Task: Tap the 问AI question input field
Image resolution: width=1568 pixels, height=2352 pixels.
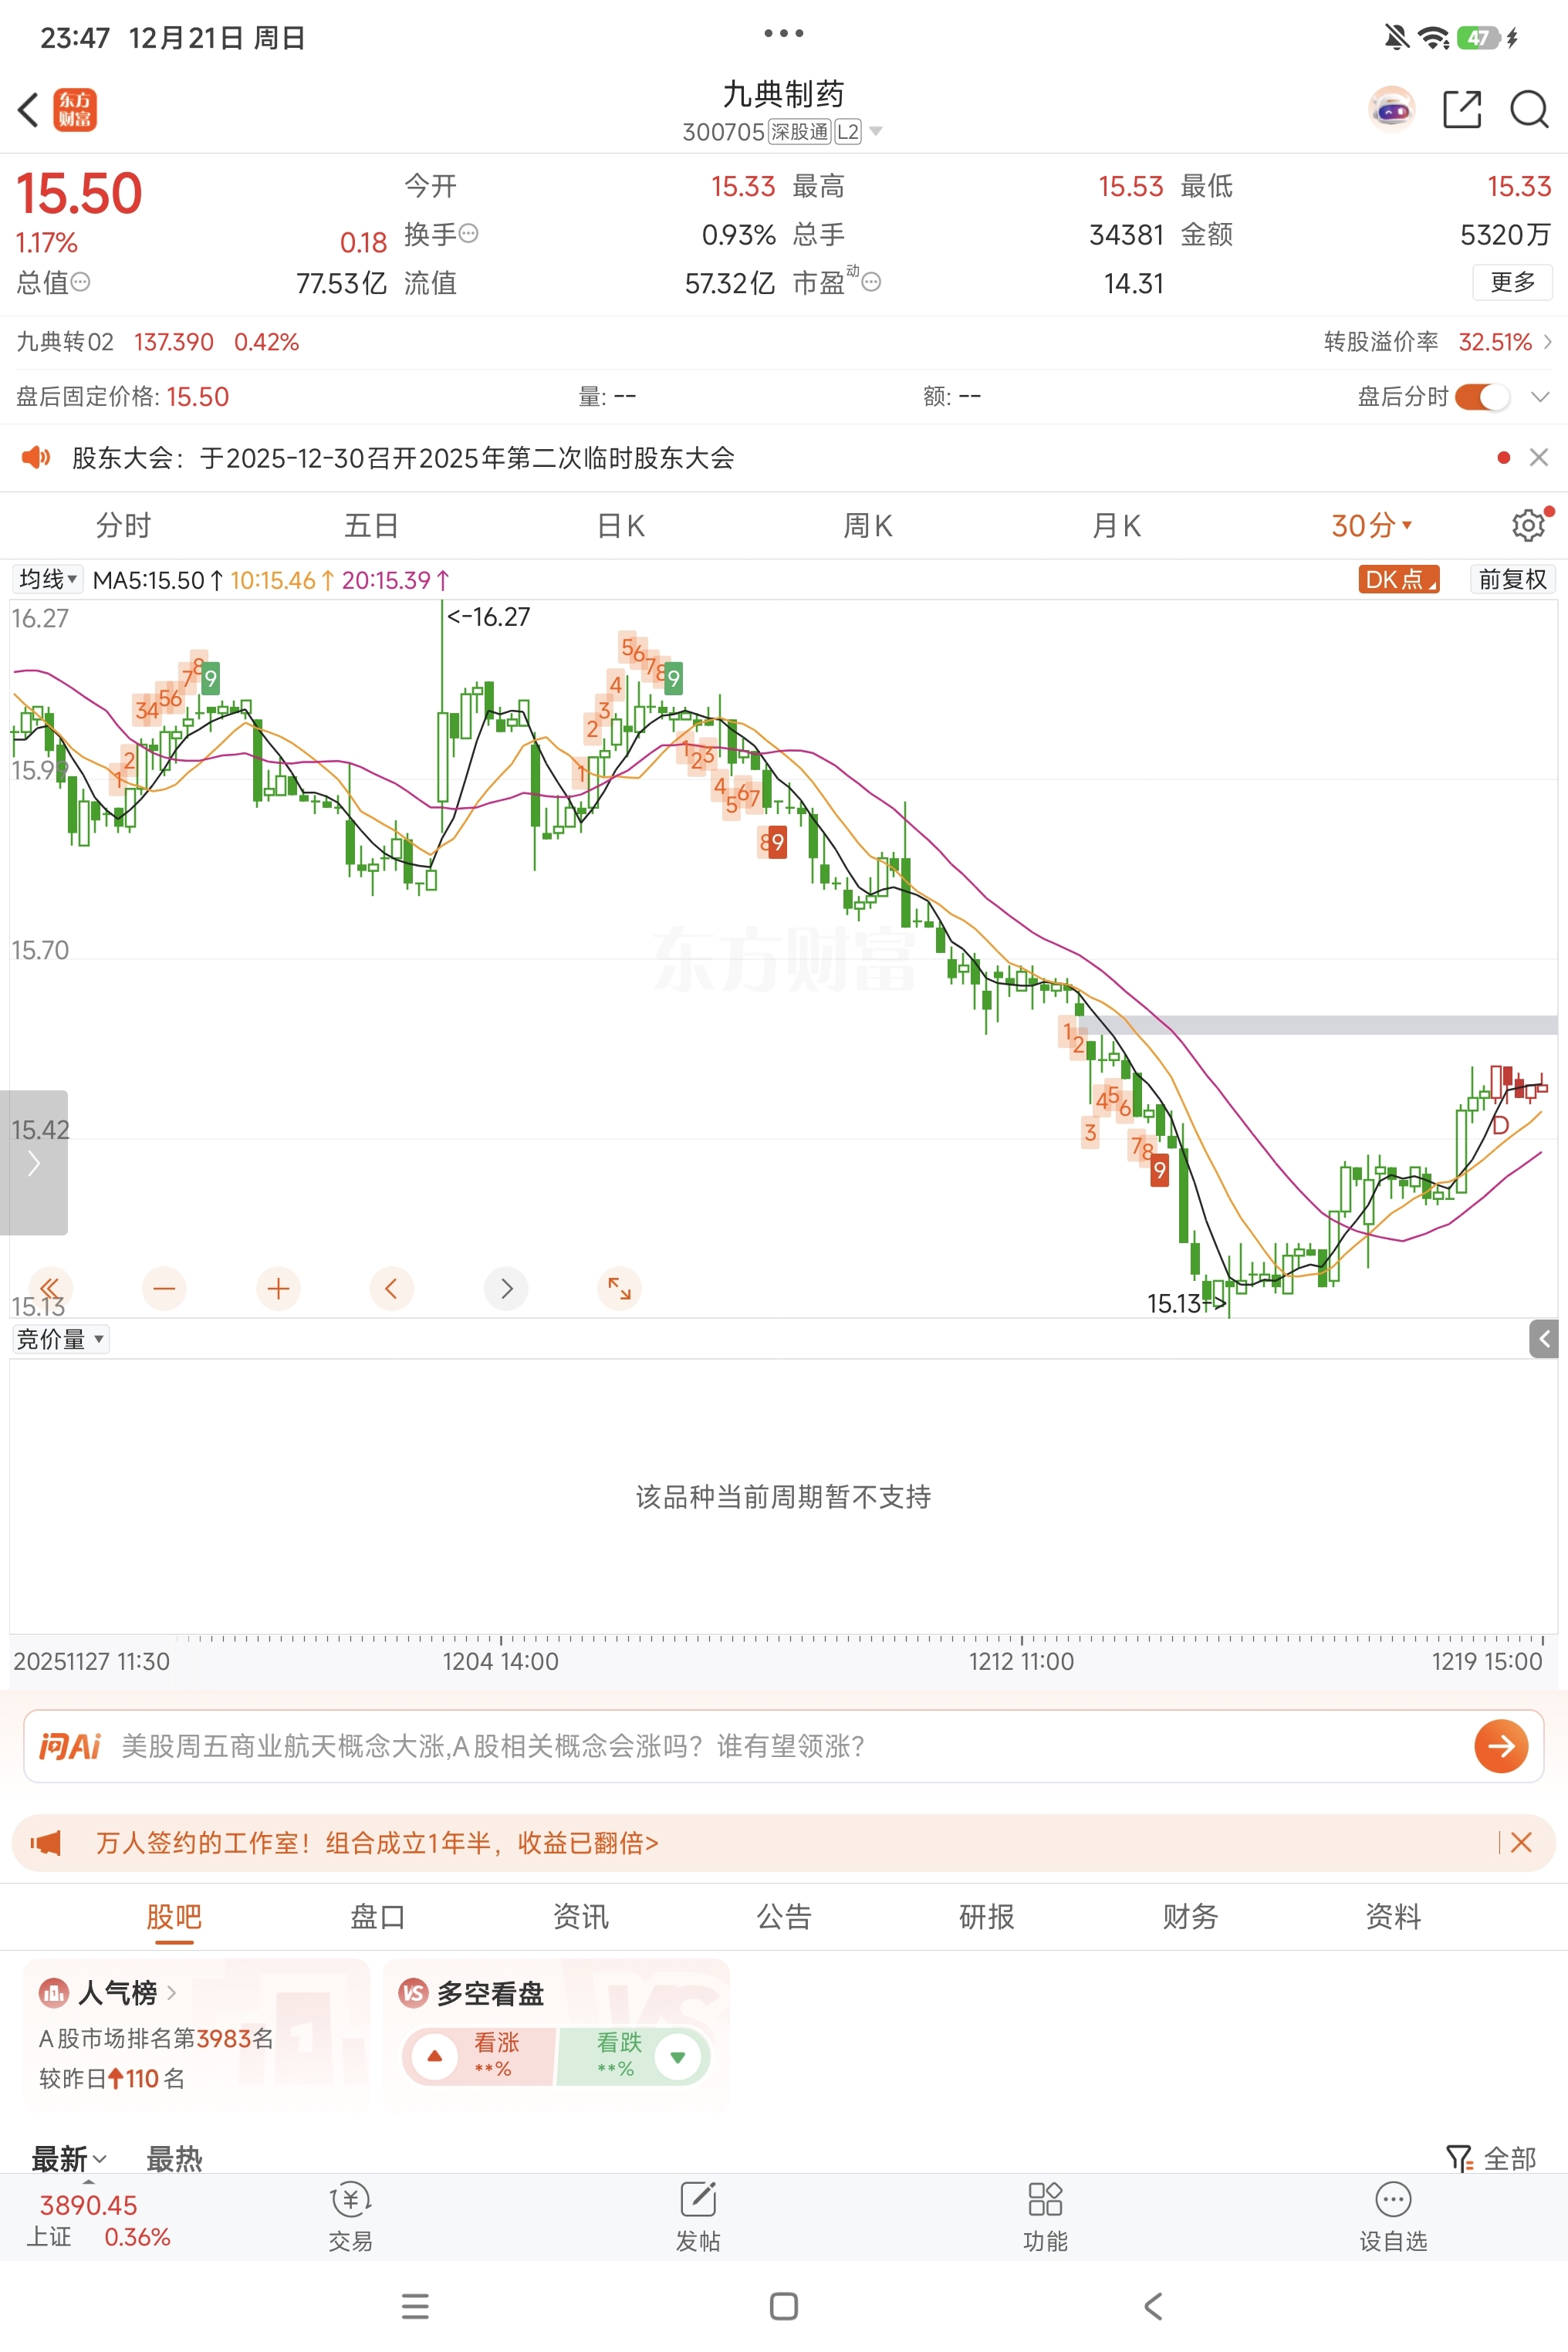Action: click(780, 1746)
